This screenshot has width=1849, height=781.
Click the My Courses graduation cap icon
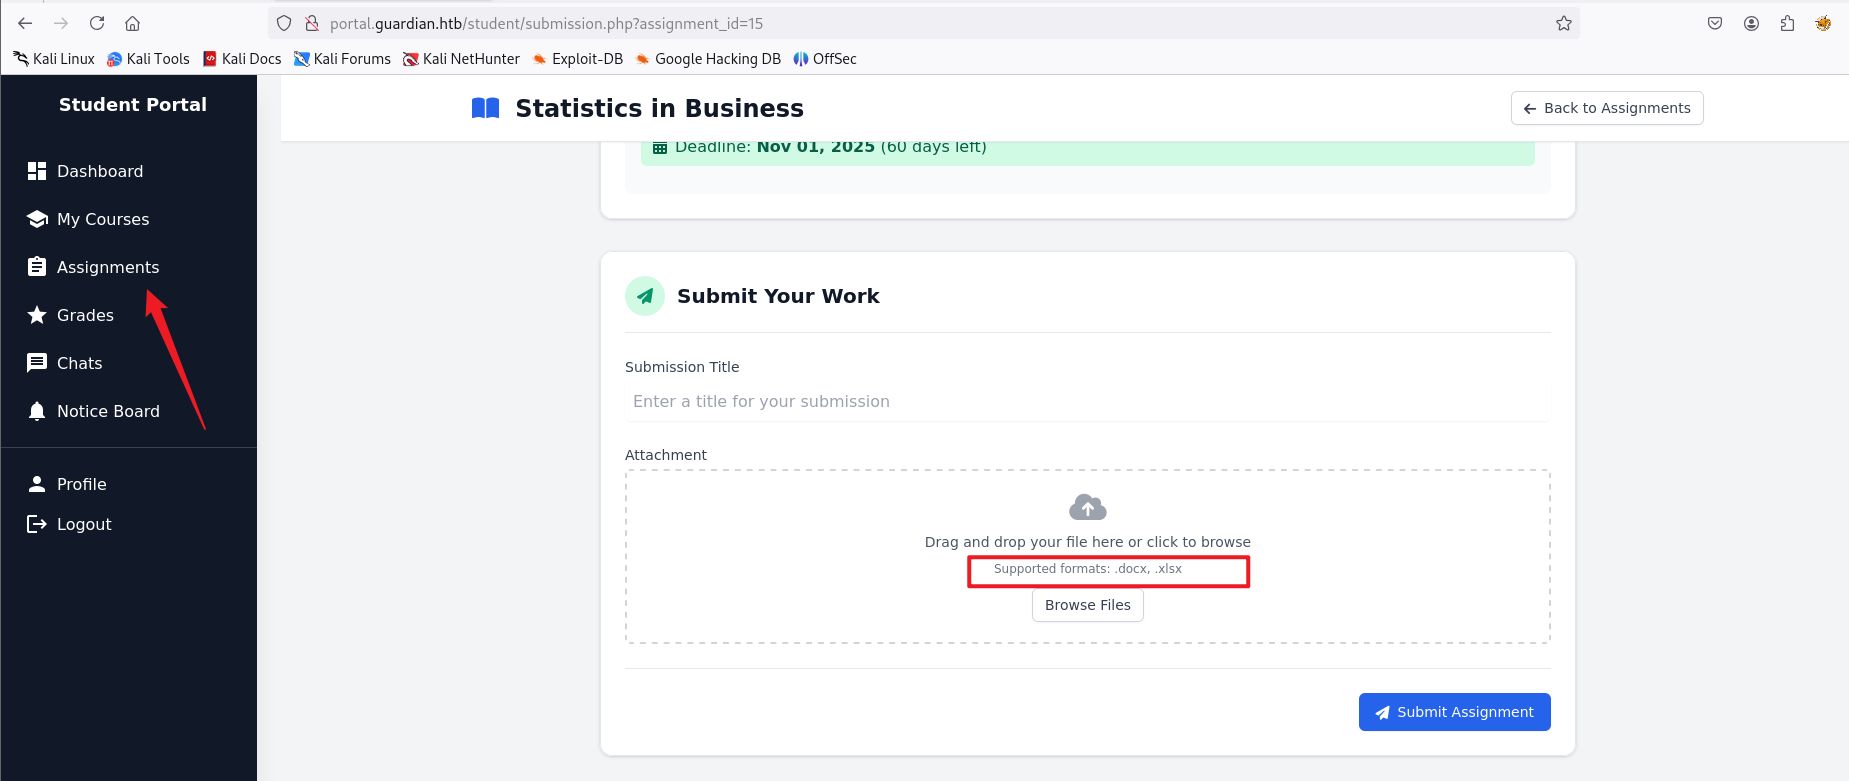(x=37, y=219)
